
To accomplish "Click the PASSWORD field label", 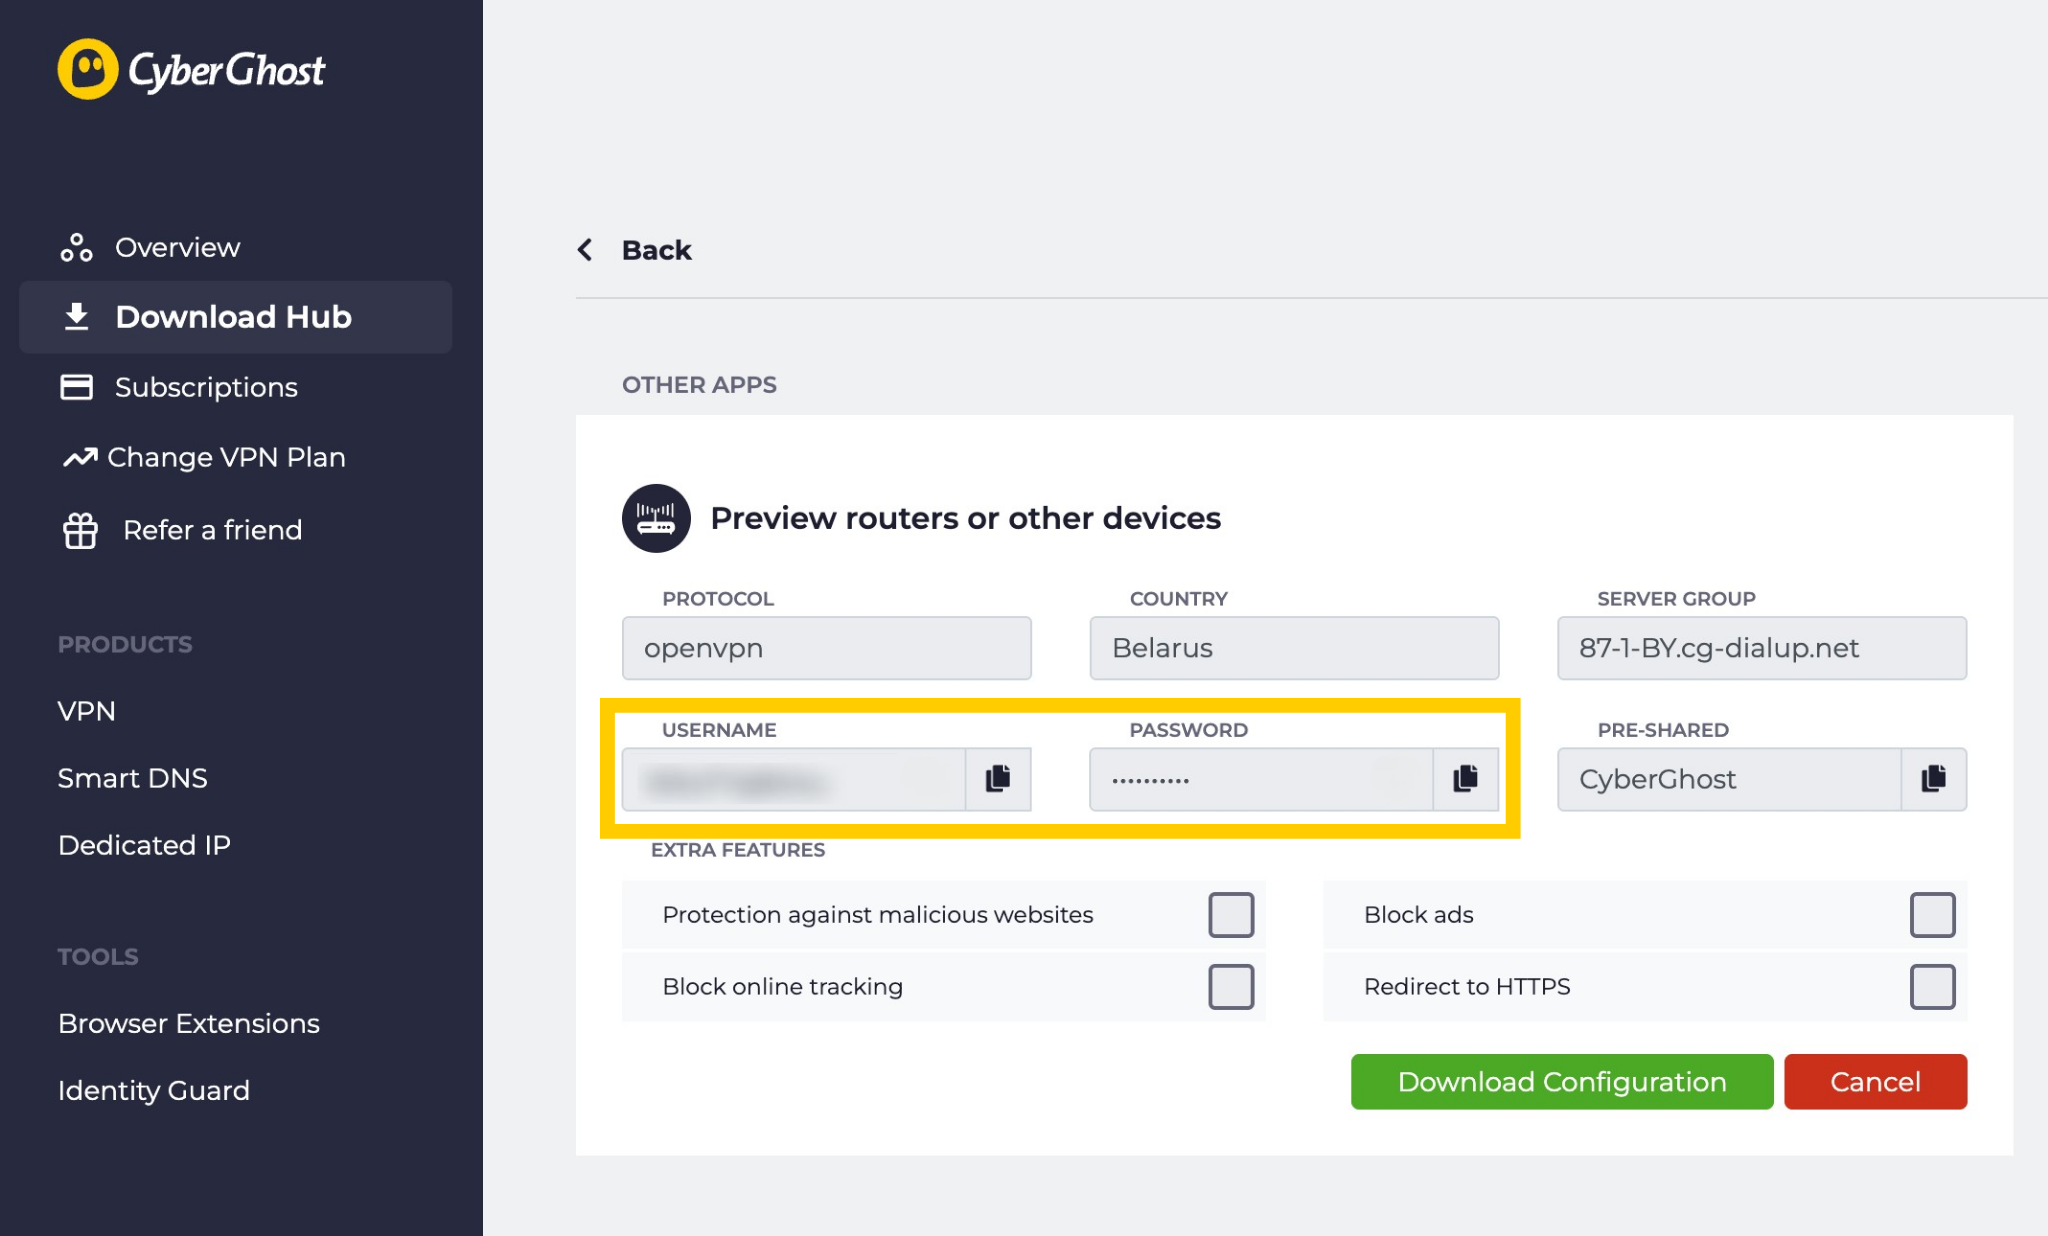I will pos(1189,730).
